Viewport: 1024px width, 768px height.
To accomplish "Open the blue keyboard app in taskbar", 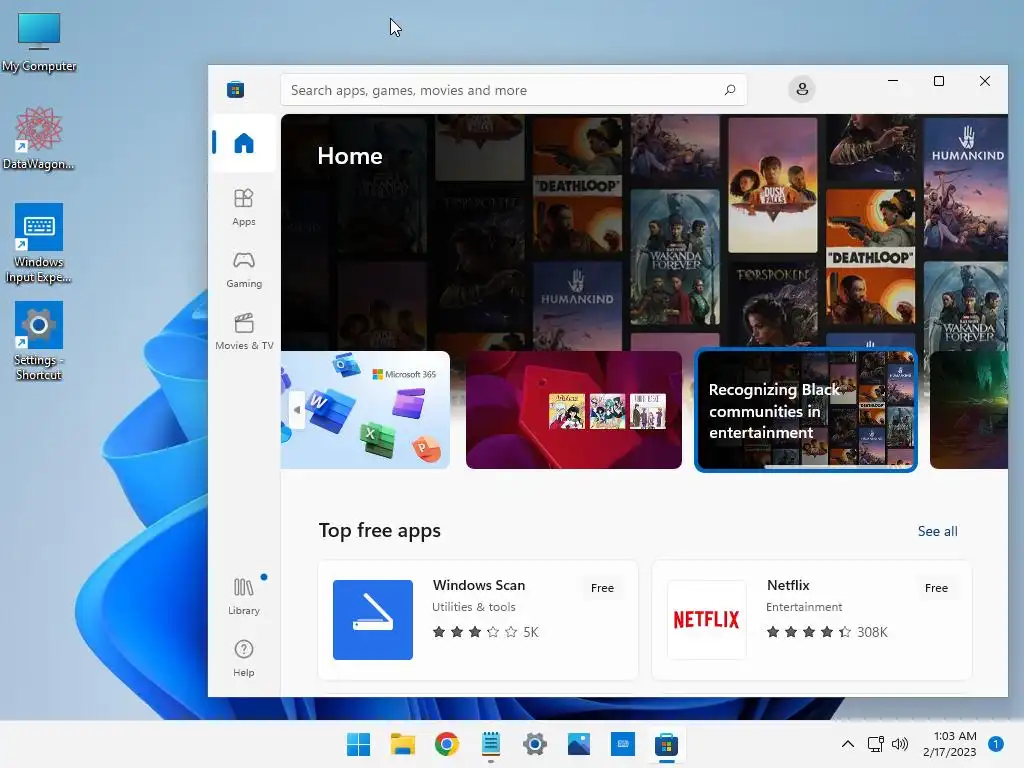I will pyautogui.click(x=622, y=744).
